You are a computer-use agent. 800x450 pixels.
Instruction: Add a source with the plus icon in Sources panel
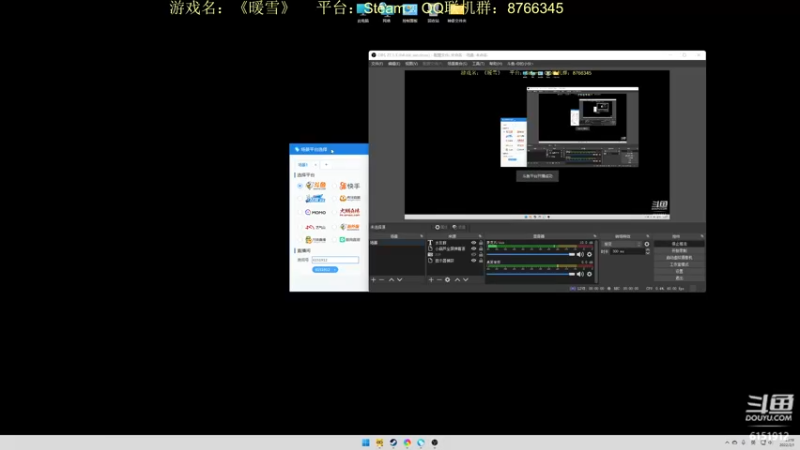[x=431, y=280]
